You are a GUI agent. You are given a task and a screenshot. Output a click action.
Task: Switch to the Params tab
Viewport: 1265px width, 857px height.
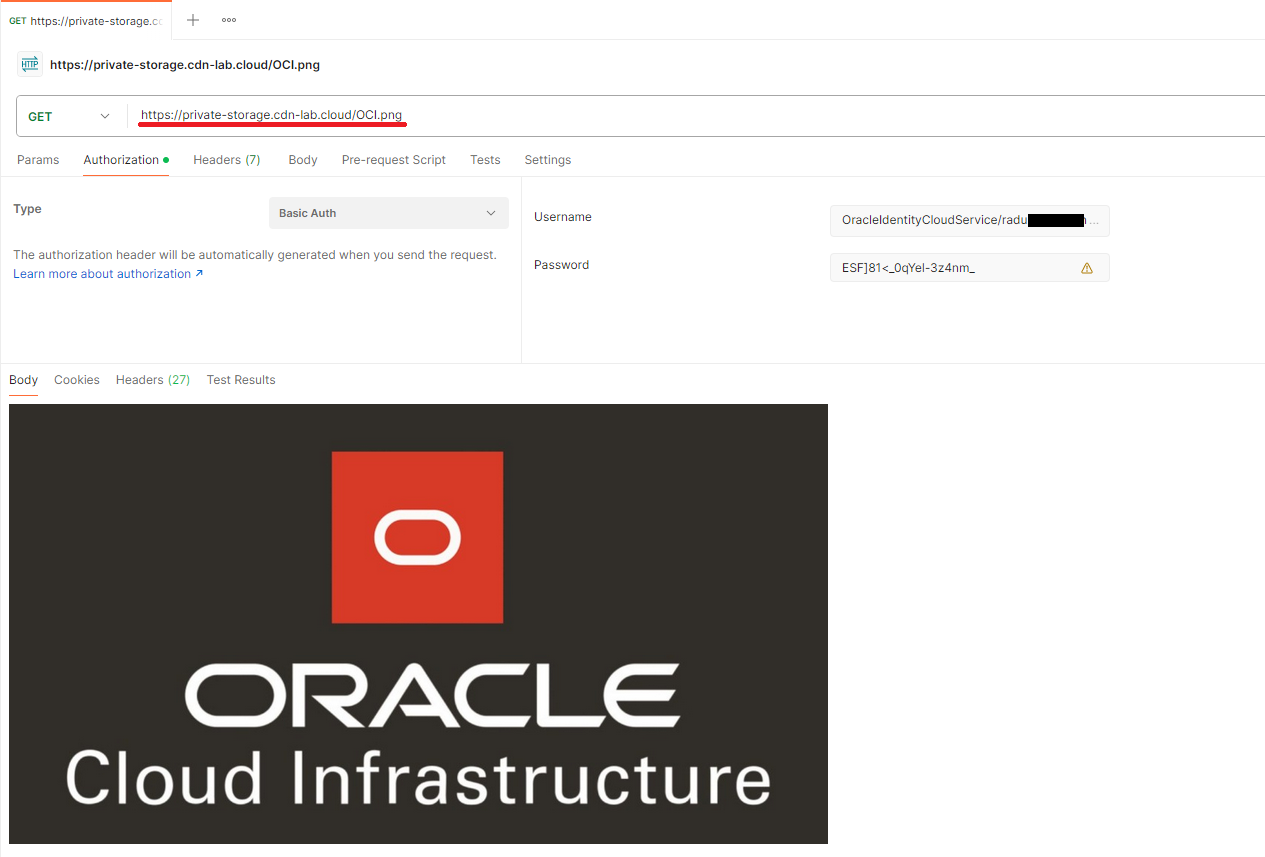point(38,160)
